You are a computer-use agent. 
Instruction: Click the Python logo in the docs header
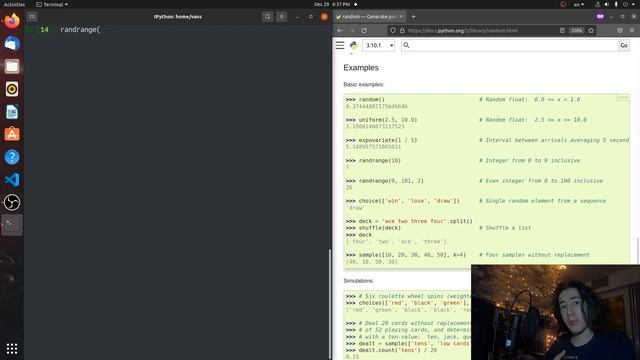(353, 45)
